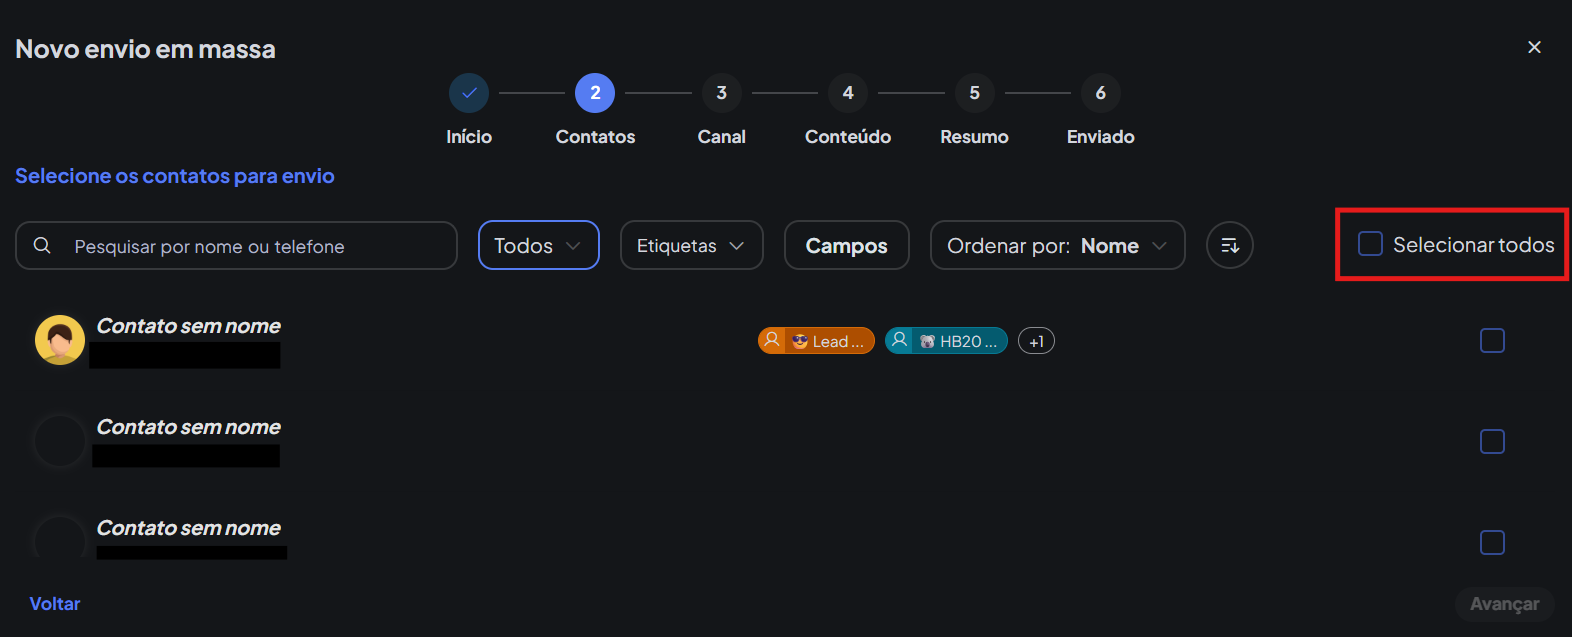Jump to step 4 Conteúdo
Viewport: 1572px width, 637px height.
click(x=848, y=93)
